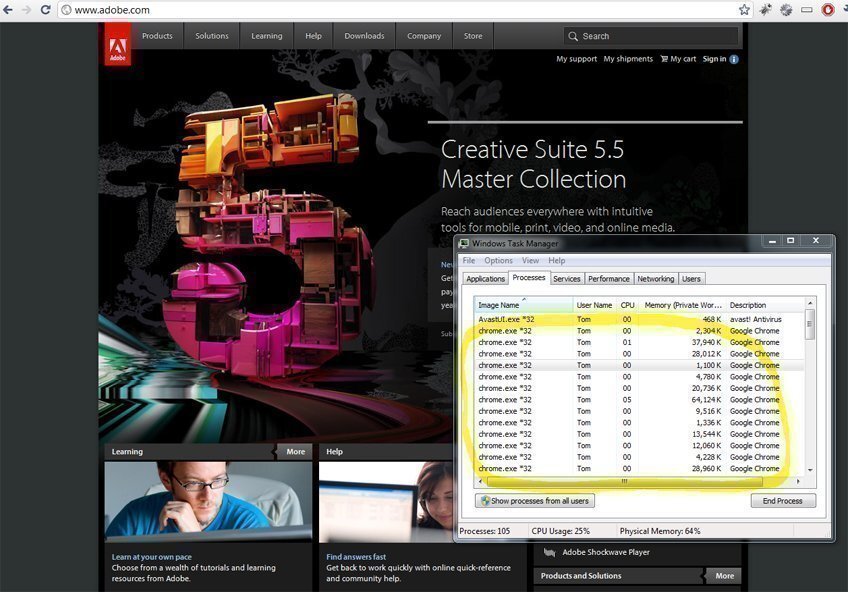The width and height of the screenshot is (848, 592).
Task: Click the browser forward arrow
Action: coord(26,10)
